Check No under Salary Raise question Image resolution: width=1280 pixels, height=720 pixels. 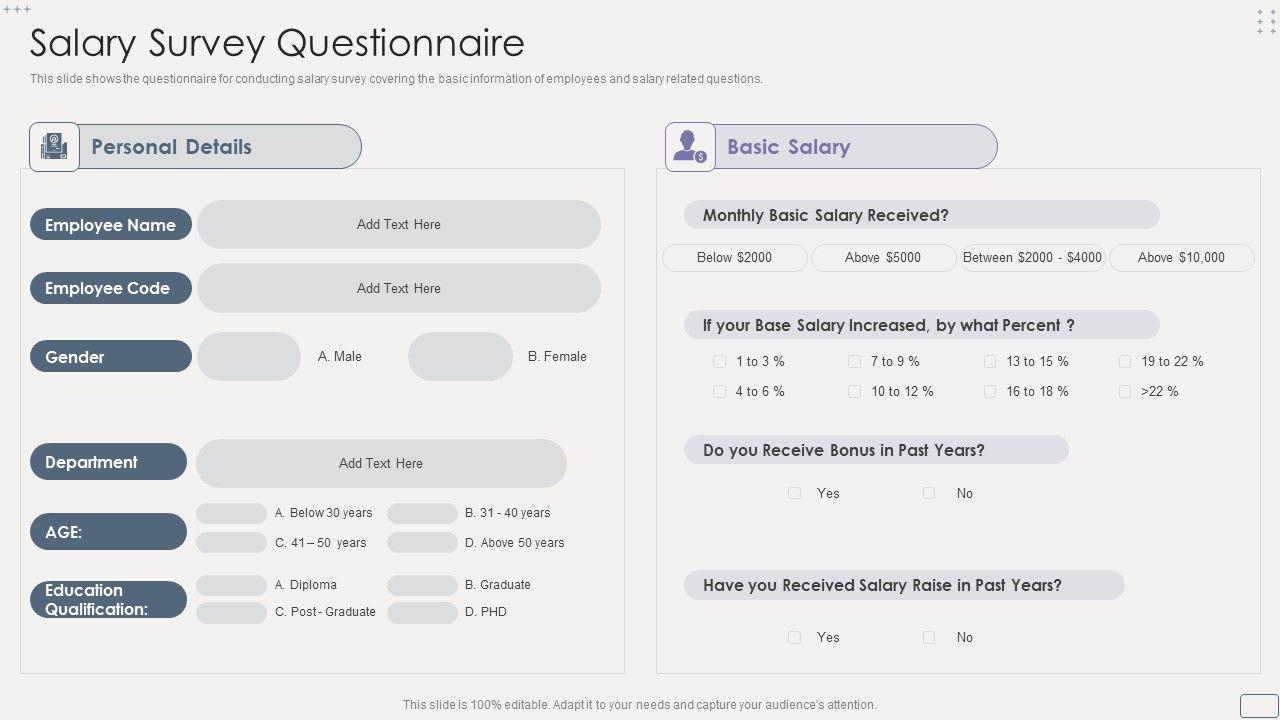pyautogui.click(x=929, y=637)
